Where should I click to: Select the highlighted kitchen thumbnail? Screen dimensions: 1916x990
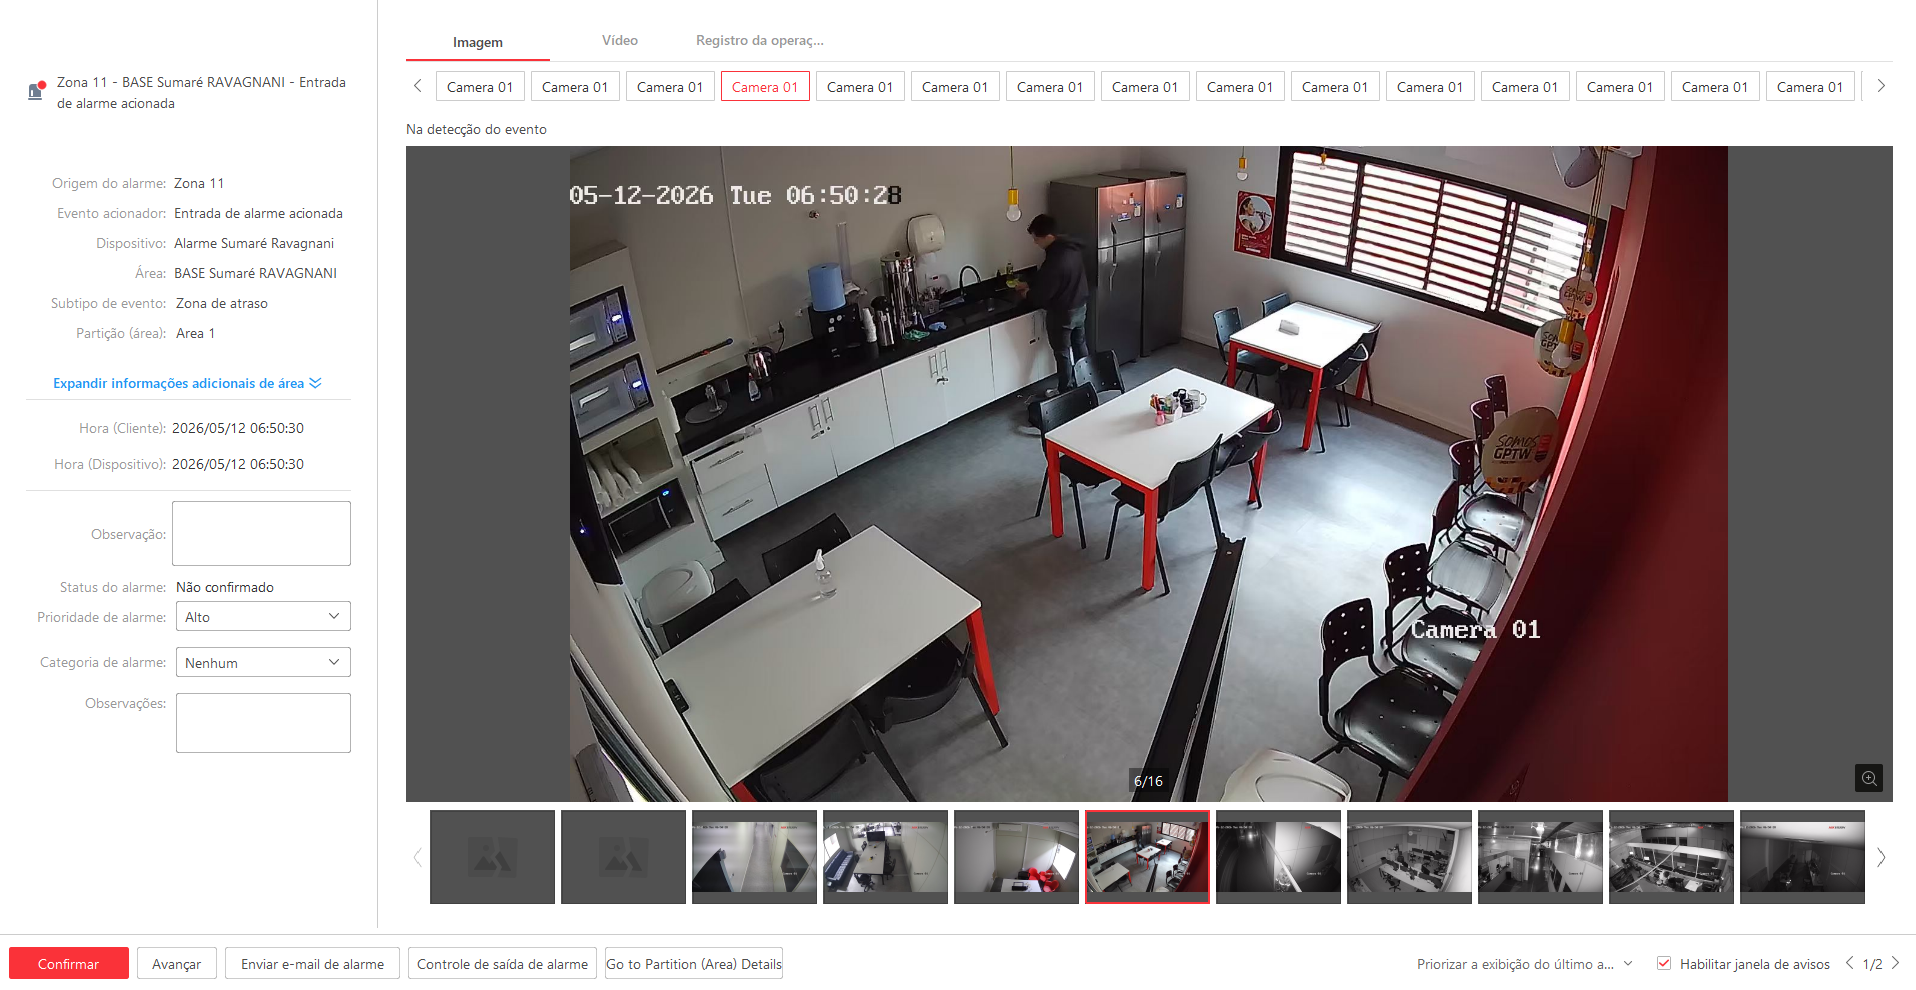1147,857
